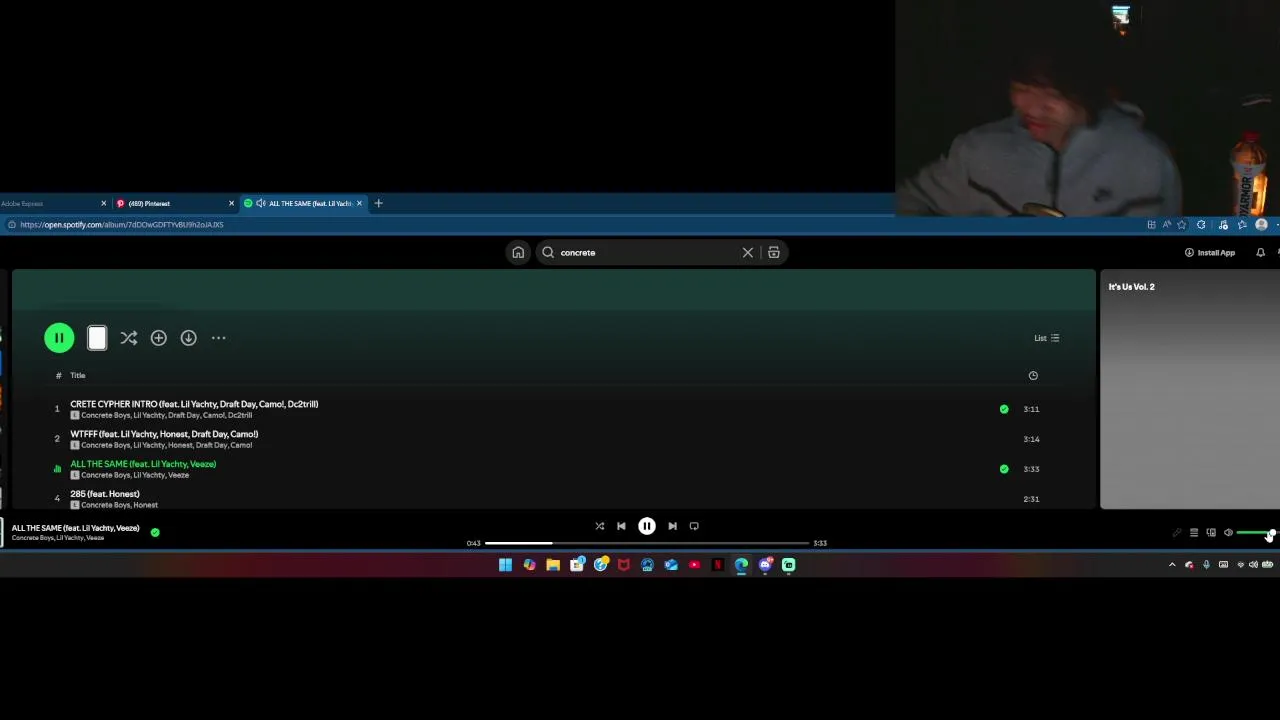Toggle saved checkmark on CRETE CYPHER INTRO row

(x=1004, y=409)
